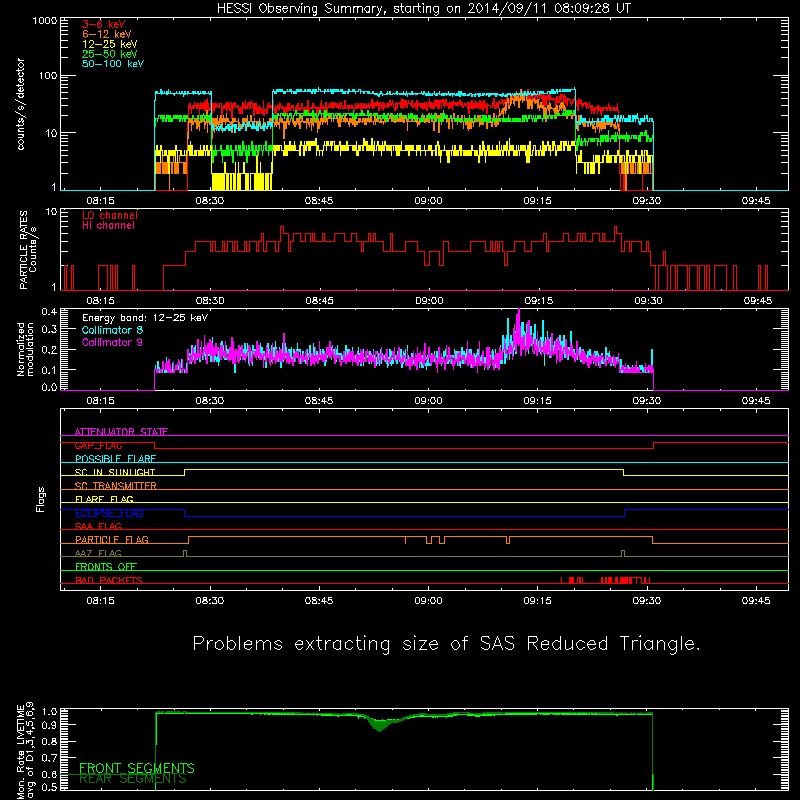The height and width of the screenshot is (800, 800).
Task: Select the LO channel legend label
Action: [x=110, y=216]
